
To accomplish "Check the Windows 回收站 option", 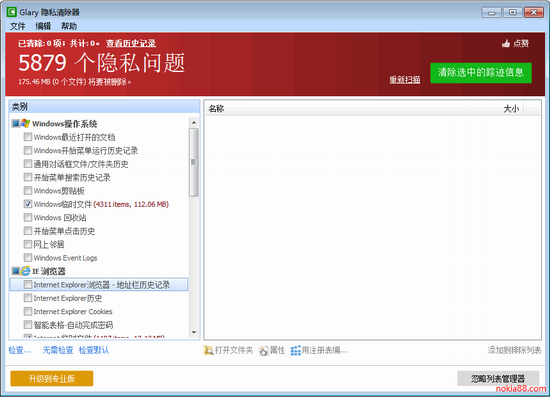I will (x=28, y=217).
